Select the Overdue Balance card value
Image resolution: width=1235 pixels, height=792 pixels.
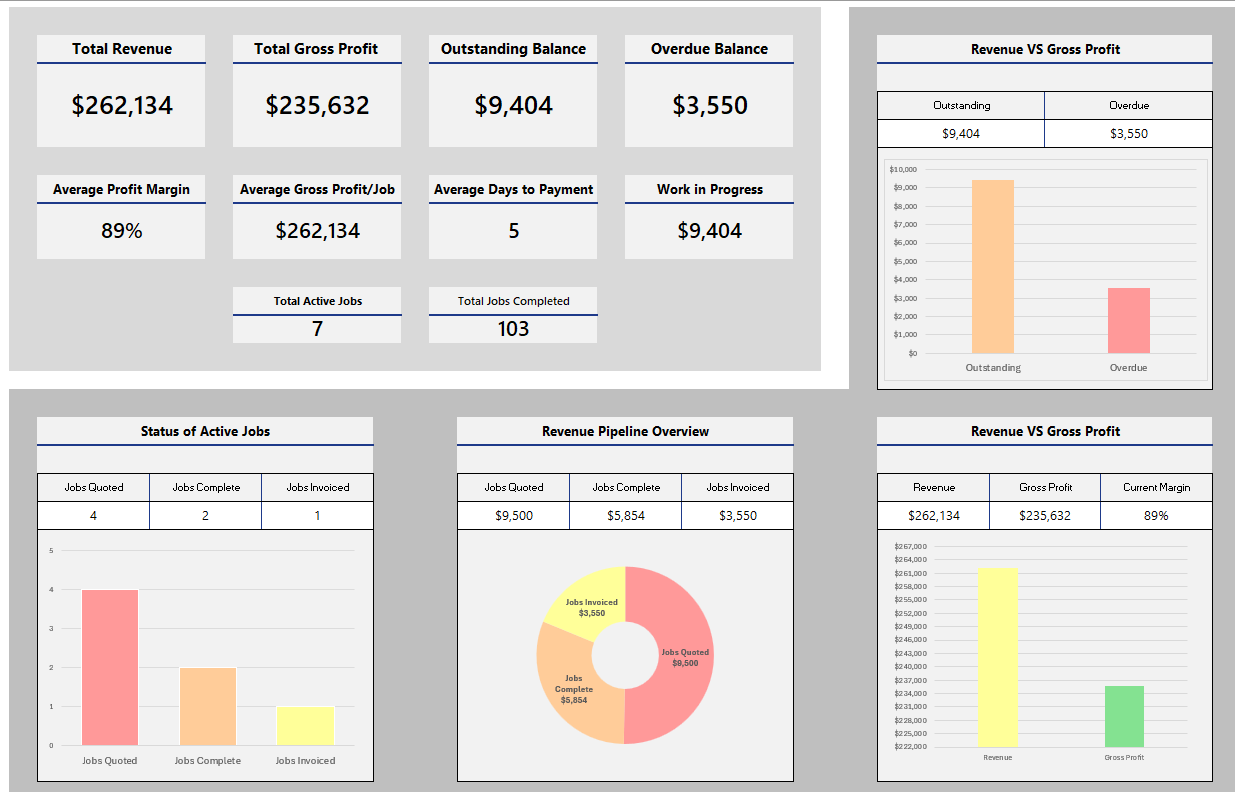(709, 105)
